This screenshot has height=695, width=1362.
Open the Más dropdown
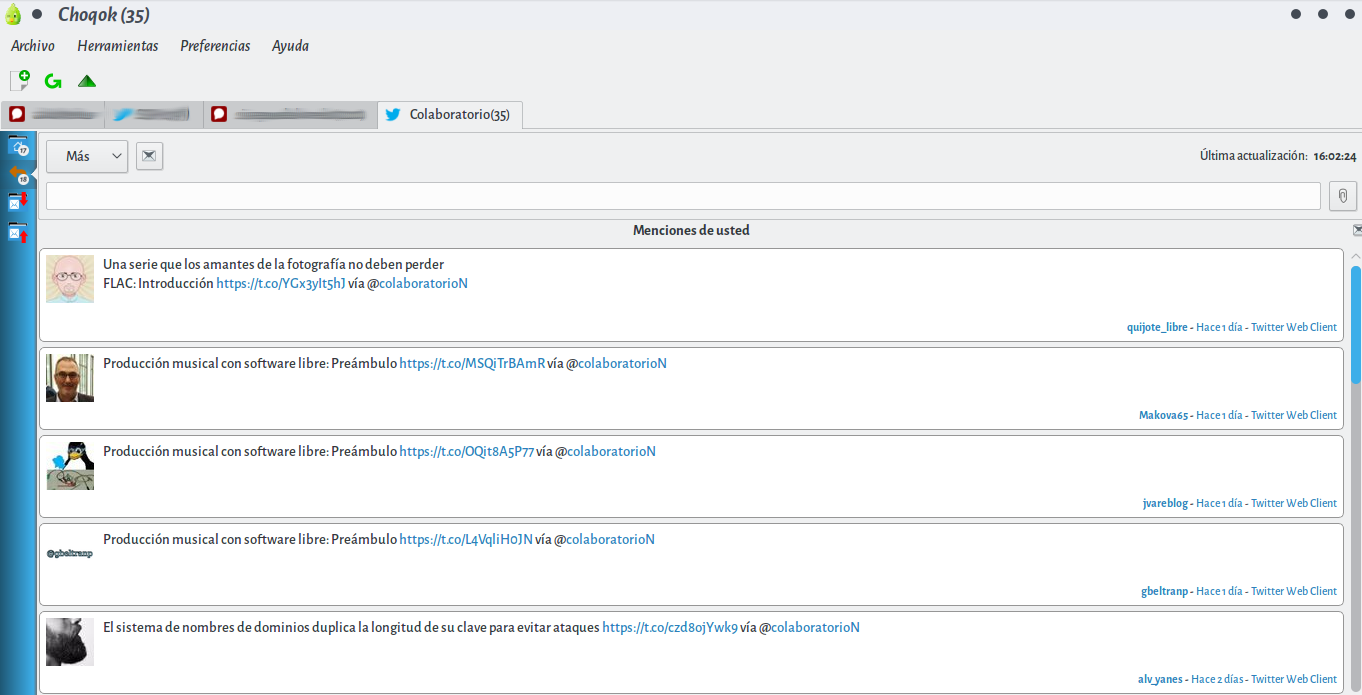tap(87, 156)
